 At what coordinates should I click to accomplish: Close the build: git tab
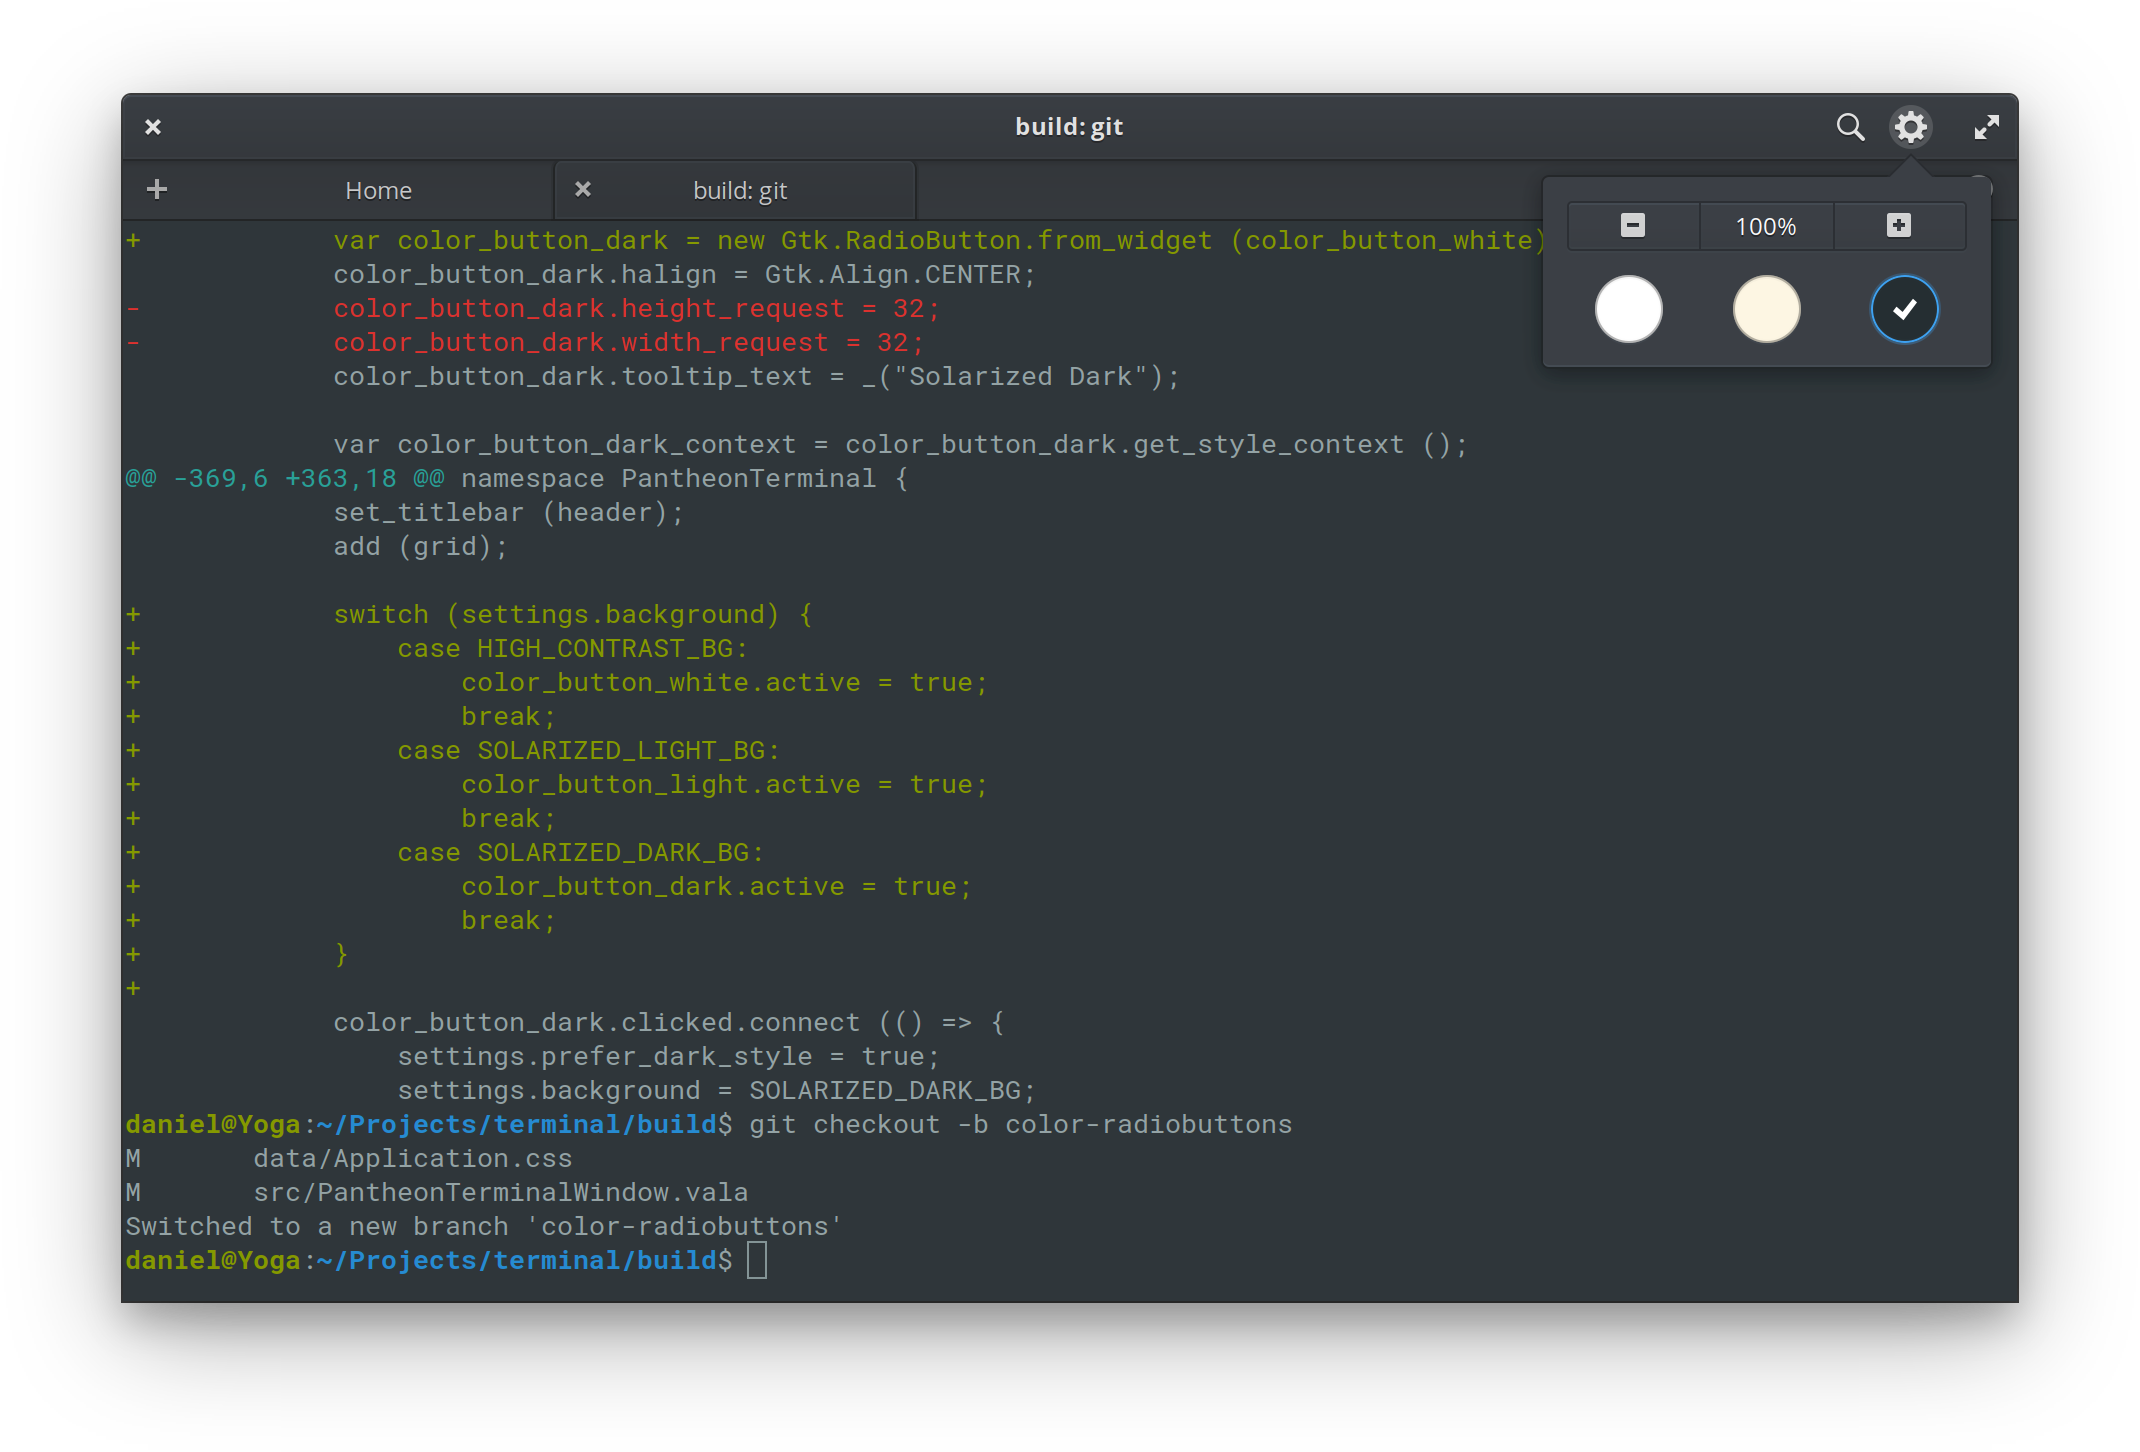[x=583, y=190]
